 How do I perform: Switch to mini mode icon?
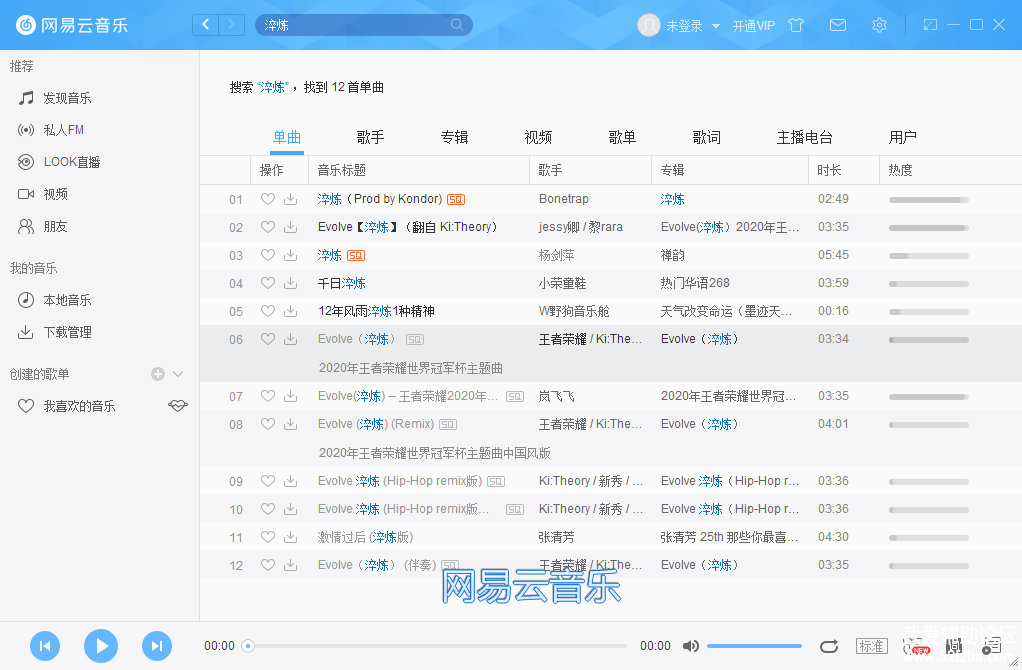click(x=930, y=25)
